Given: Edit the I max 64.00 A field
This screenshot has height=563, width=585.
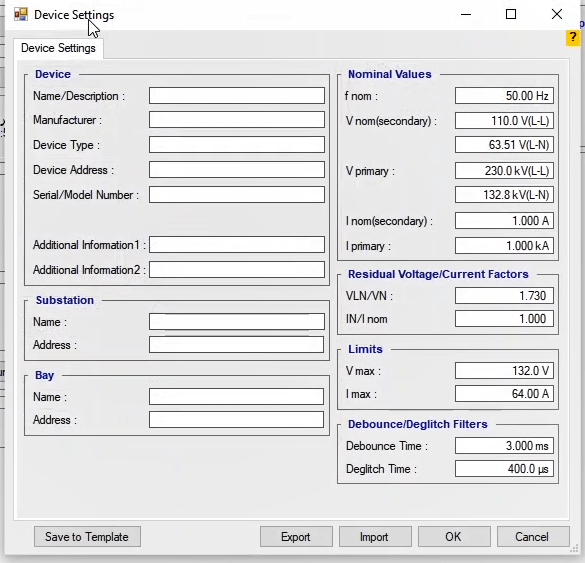Looking at the screenshot, I should click(504, 393).
